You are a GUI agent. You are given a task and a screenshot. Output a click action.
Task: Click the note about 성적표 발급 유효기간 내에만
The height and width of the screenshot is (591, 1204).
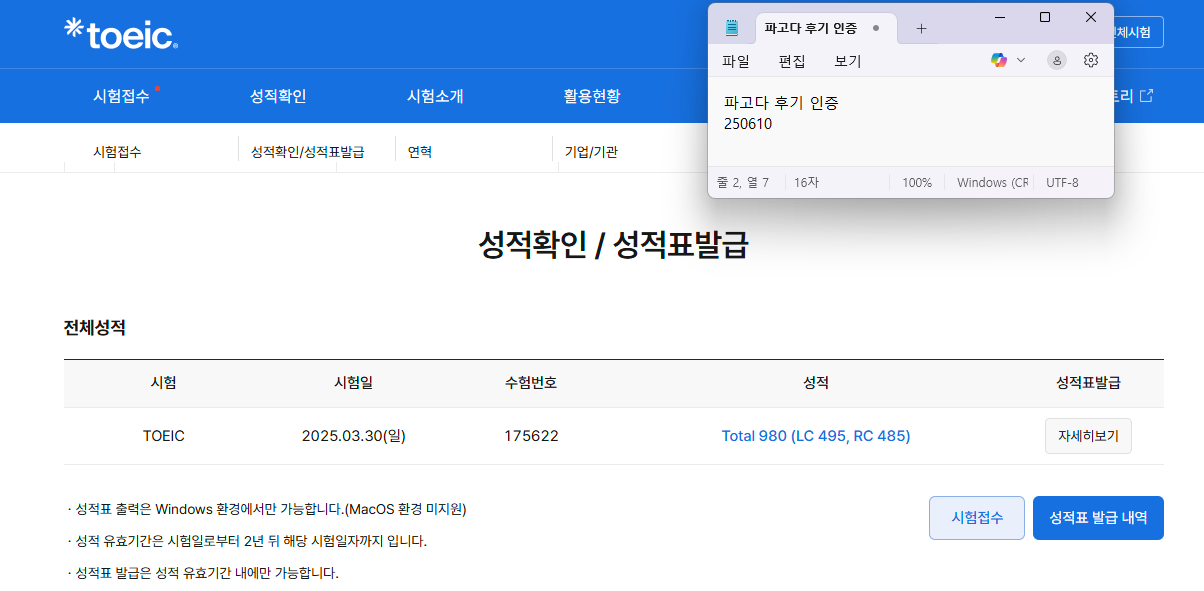pyautogui.click(x=203, y=573)
